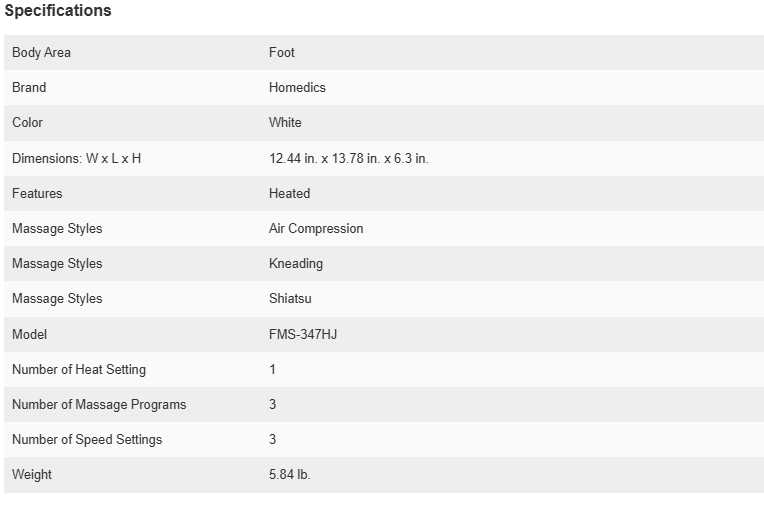Click the Model row label

tap(29, 334)
